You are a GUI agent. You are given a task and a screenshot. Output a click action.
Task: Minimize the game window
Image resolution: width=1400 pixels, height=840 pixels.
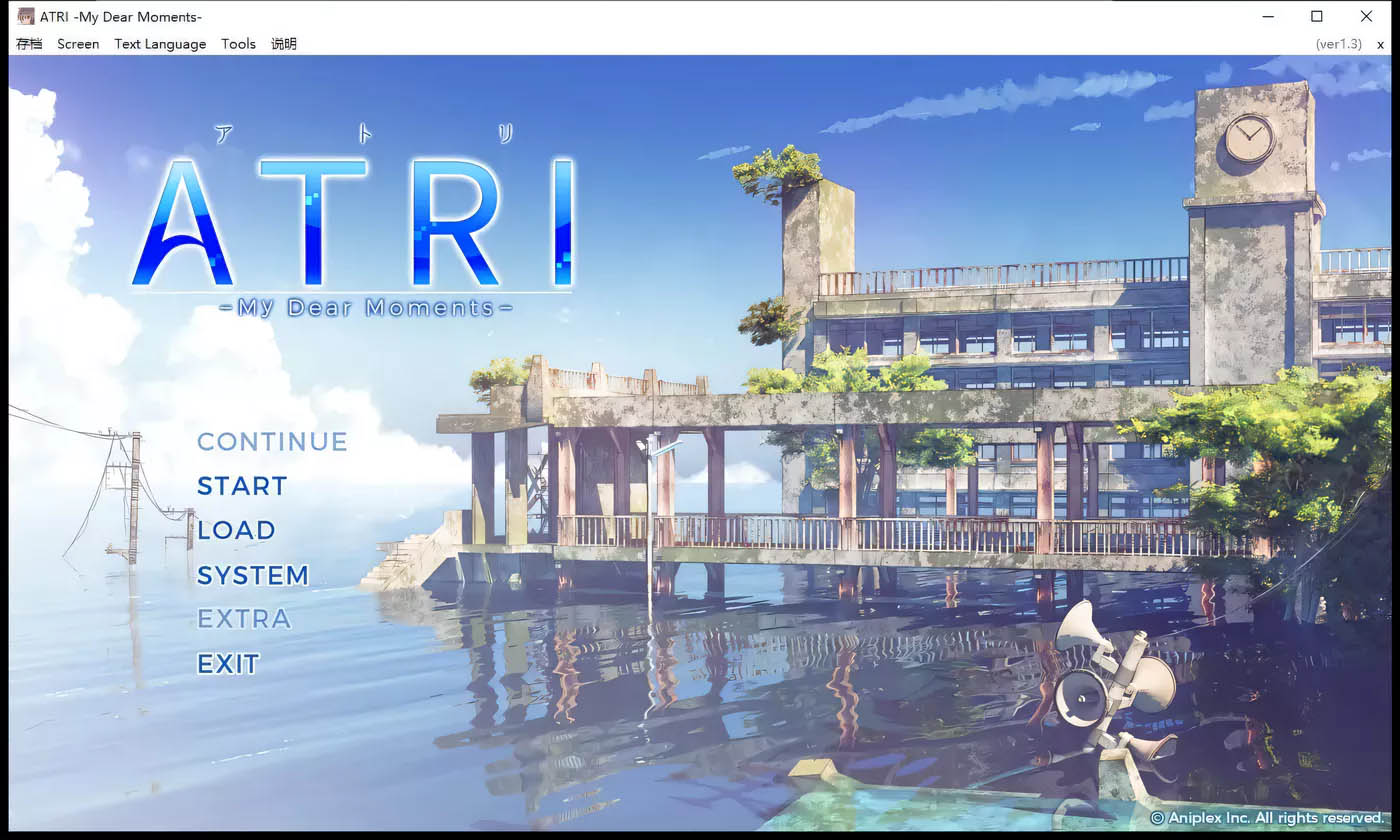pos(1267,16)
